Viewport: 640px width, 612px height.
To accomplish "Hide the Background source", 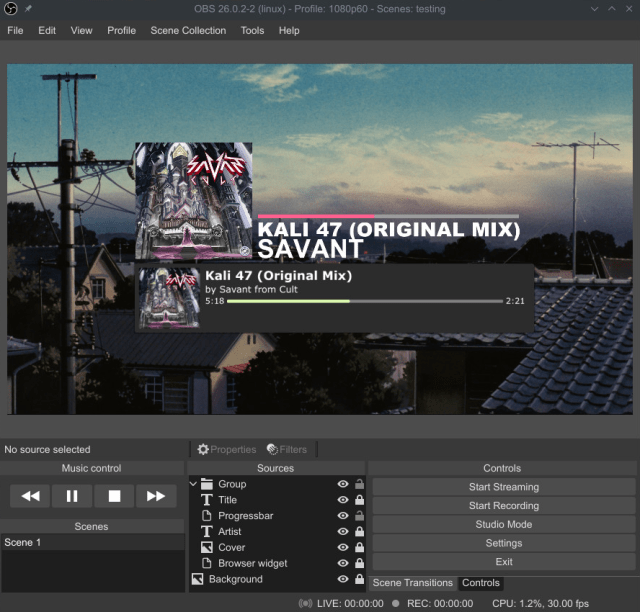I will point(343,579).
